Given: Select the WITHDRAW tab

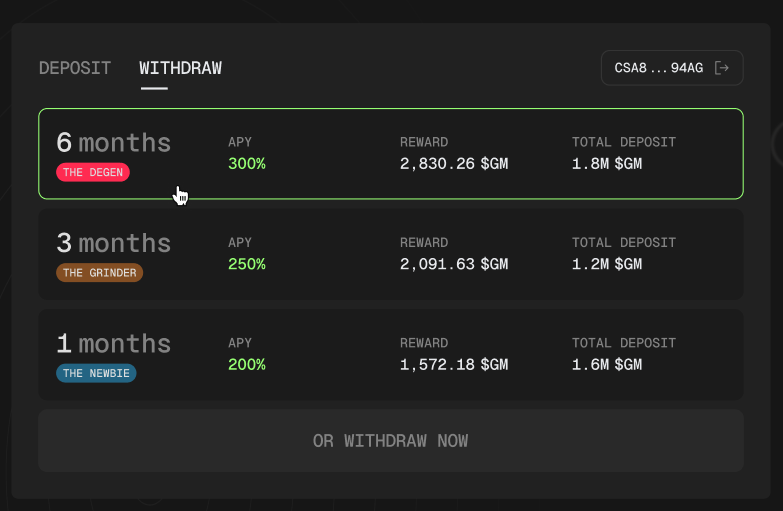Looking at the screenshot, I should pyautogui.click(x=180, y=68).
